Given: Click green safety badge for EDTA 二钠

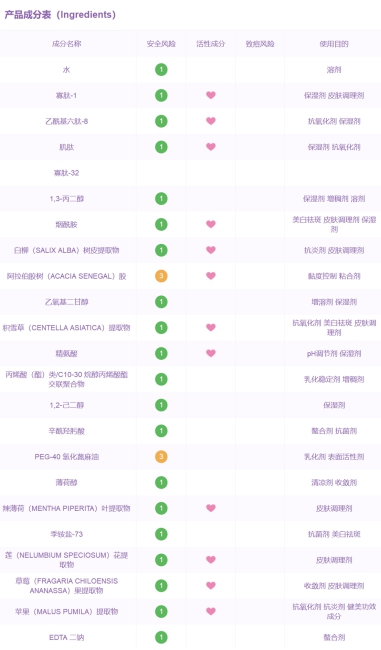Looking at the screenshot, I should 161,637.
